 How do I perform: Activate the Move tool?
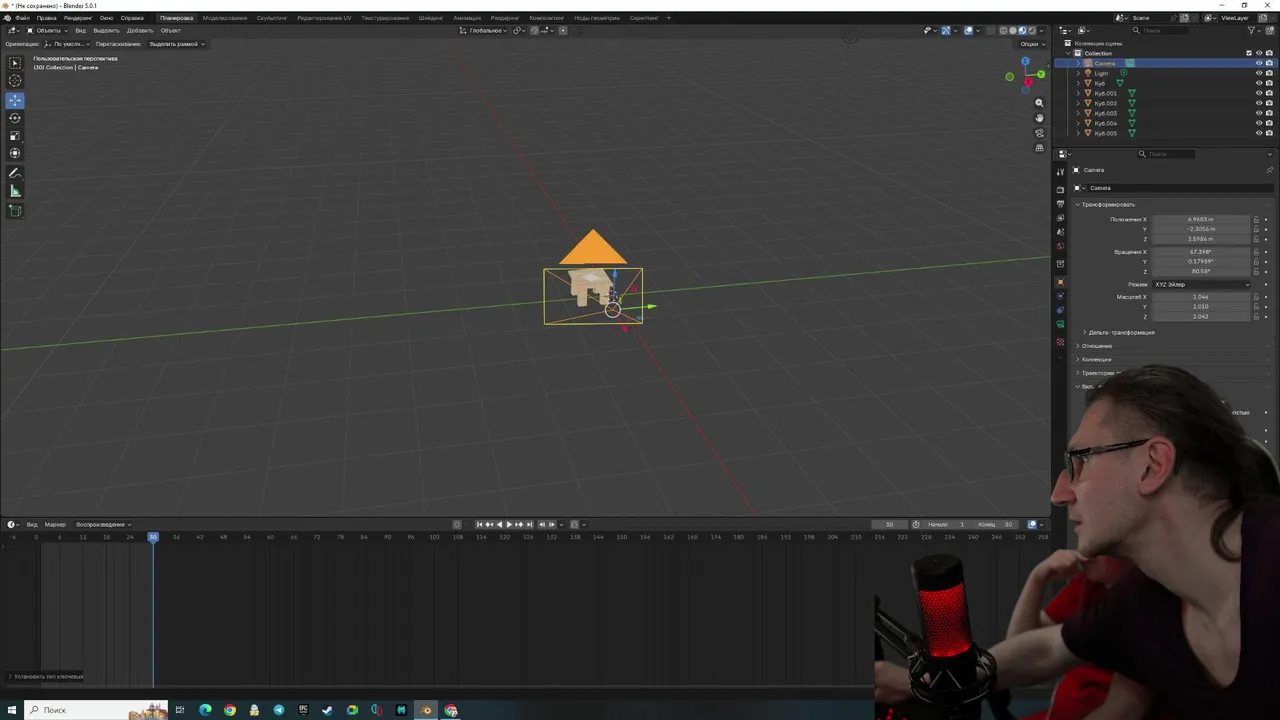15,100
